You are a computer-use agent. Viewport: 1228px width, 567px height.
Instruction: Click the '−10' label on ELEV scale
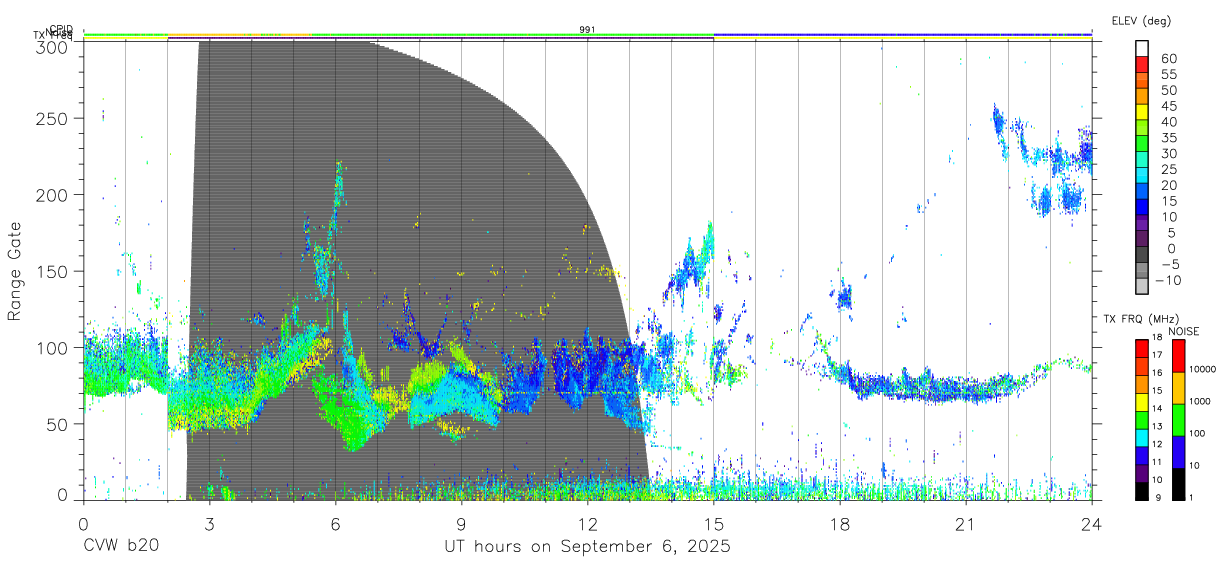[x=1169, y=280]
